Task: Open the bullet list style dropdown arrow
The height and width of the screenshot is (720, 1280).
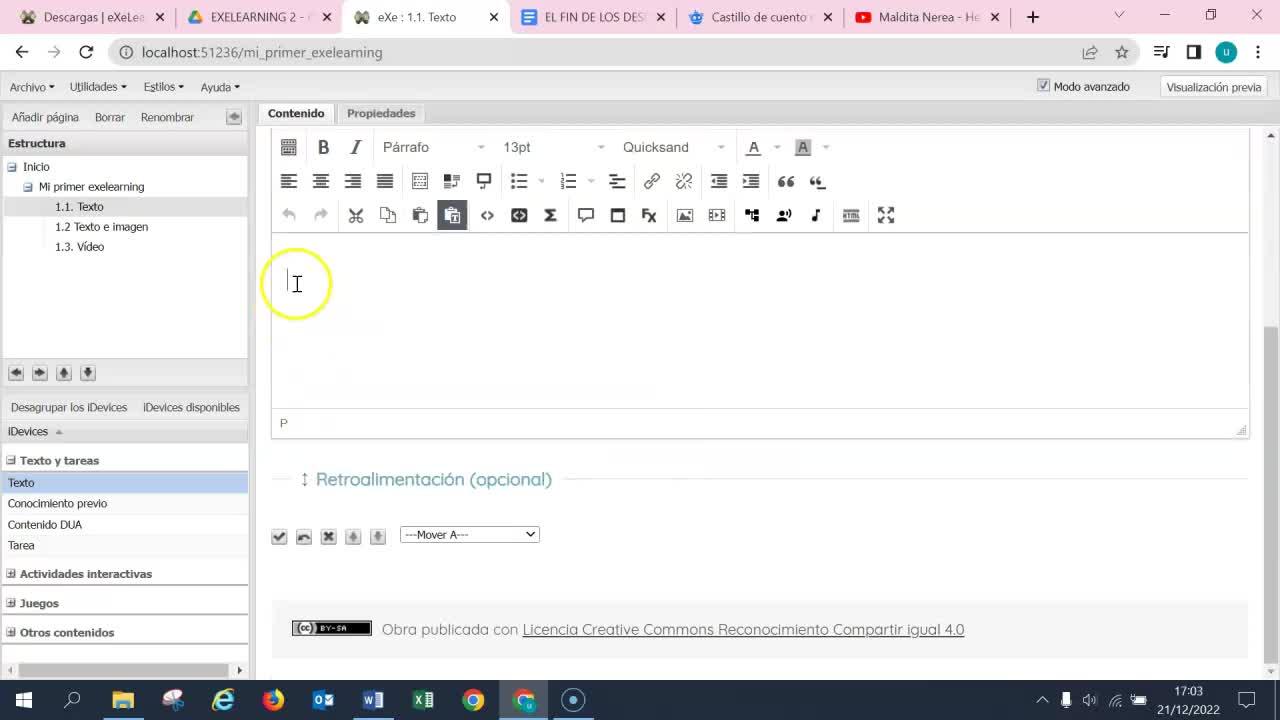Action: (542, 181)
